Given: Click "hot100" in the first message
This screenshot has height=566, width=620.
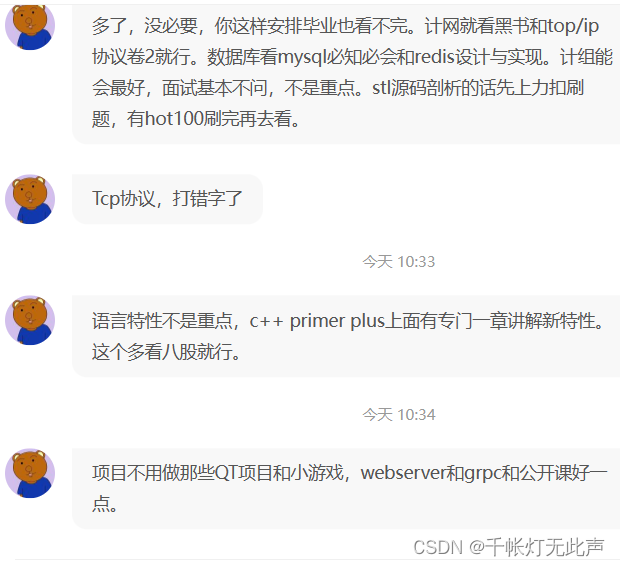Looking at the screenshot, I should (174, 119).
